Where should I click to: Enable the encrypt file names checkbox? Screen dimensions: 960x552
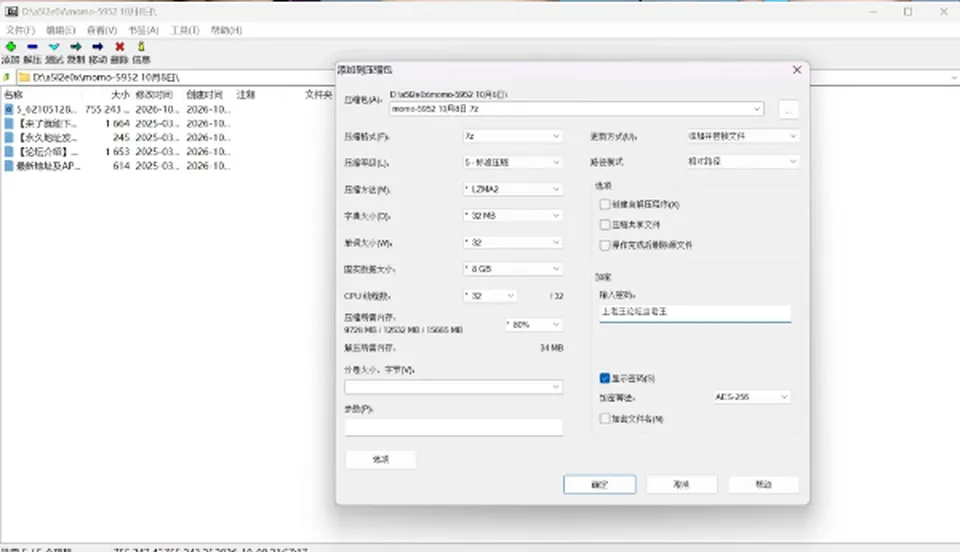(605, 419)
